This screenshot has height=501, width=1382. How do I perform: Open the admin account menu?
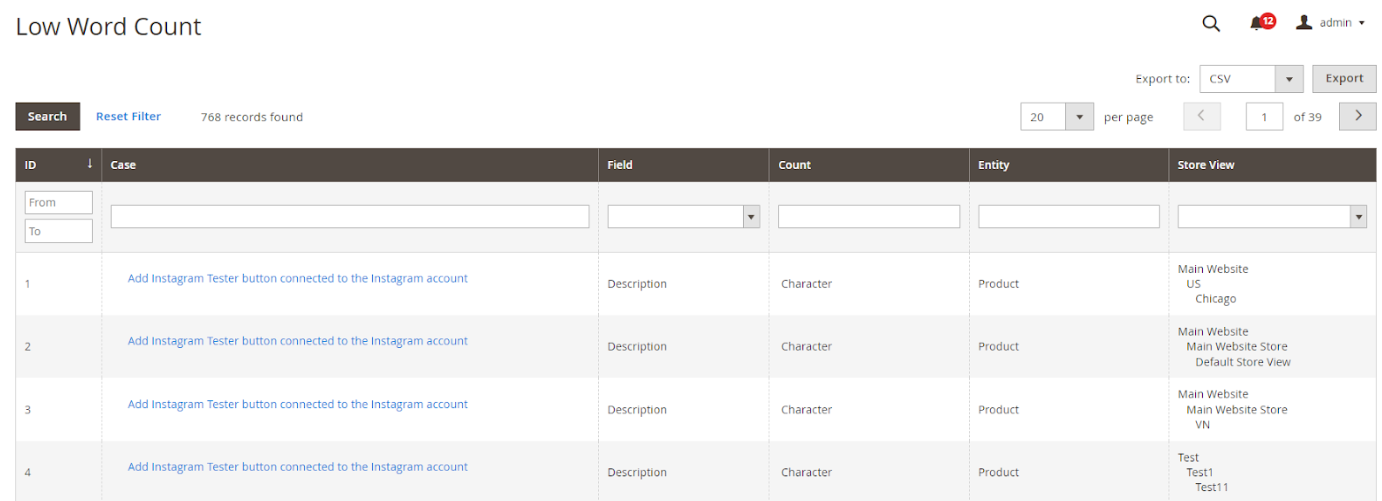point(1330,23)
